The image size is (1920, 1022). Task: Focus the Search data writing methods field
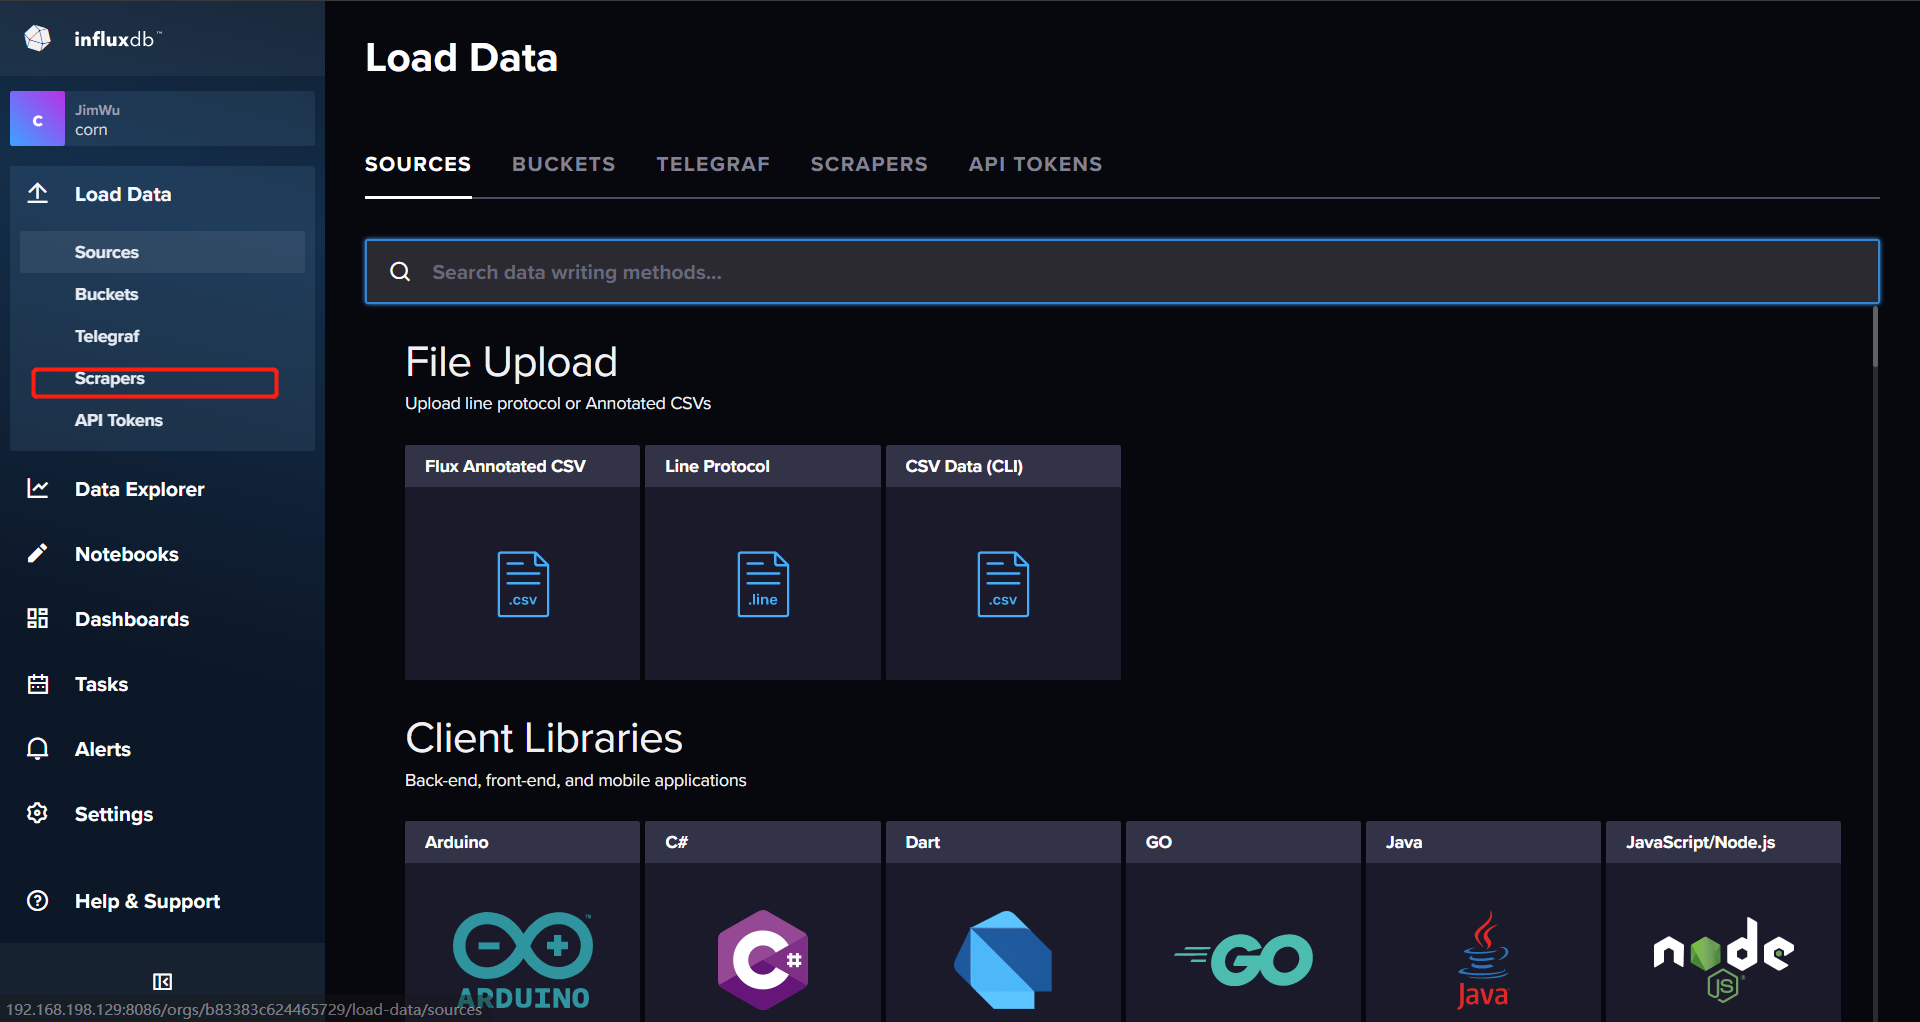1122,271
